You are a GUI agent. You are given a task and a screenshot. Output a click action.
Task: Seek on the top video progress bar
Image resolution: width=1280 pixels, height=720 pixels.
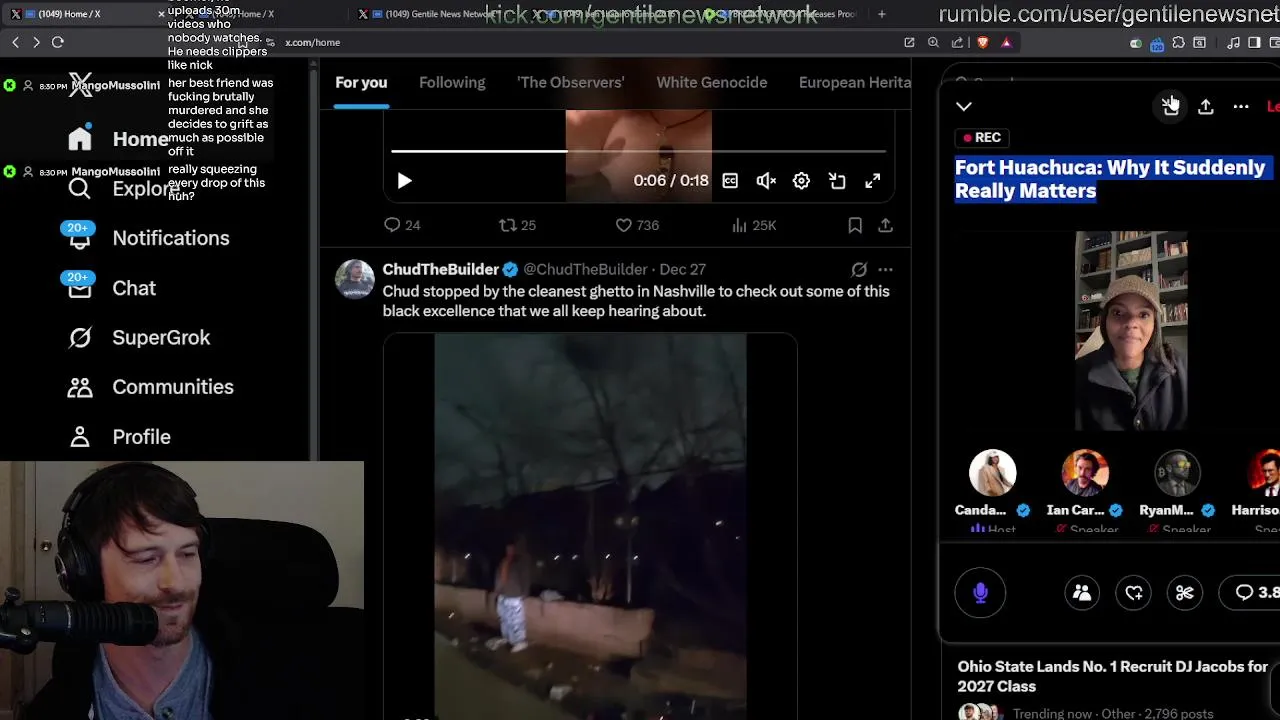click(x=638, y=151)
